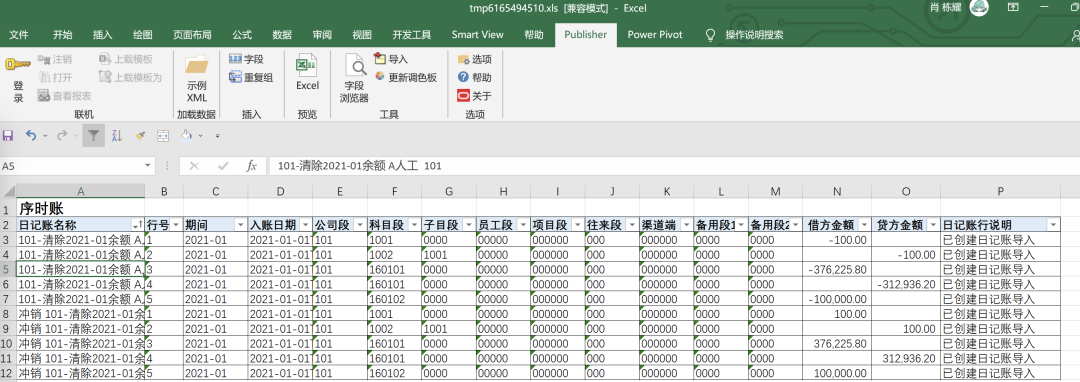
Task: Click the 示例 XML folder icon
Action: [x=196, y=65]
